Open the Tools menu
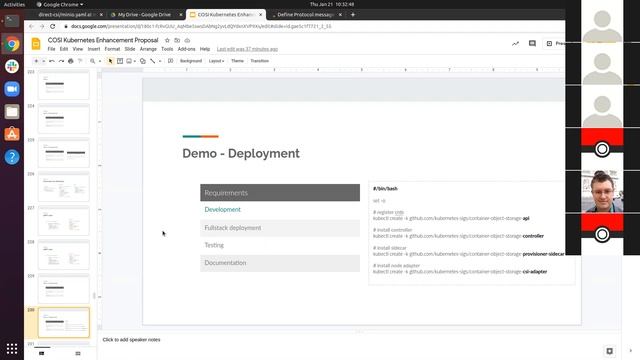 coord(167,49)
